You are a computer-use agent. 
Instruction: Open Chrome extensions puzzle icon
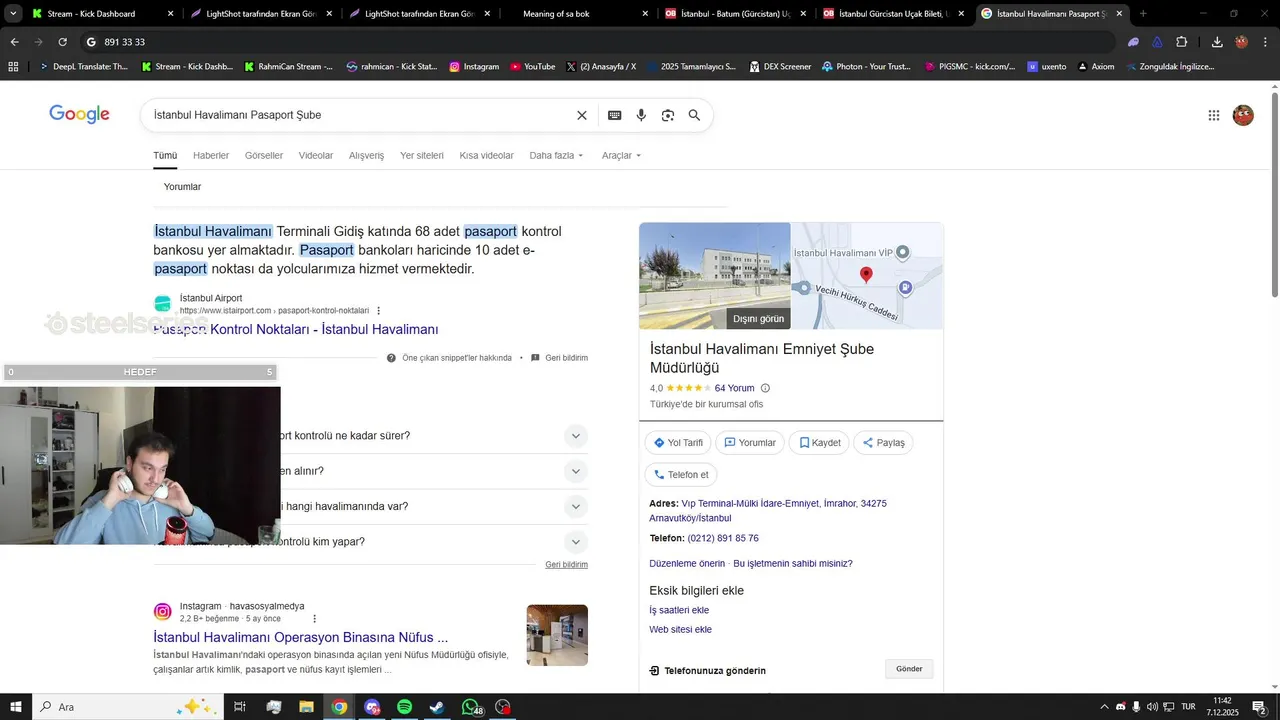pos(1182,42)
